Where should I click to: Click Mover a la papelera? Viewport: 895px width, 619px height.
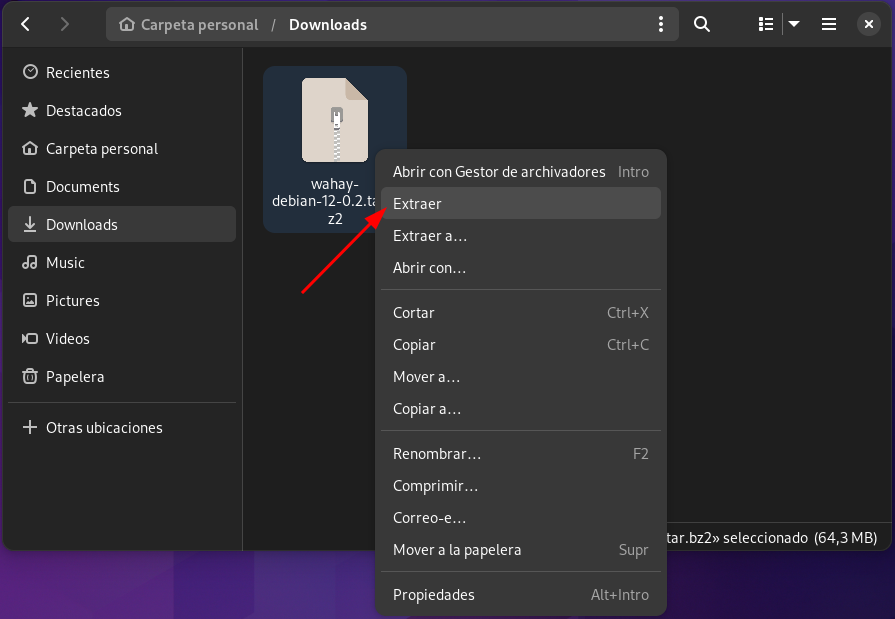click(457, 550)
